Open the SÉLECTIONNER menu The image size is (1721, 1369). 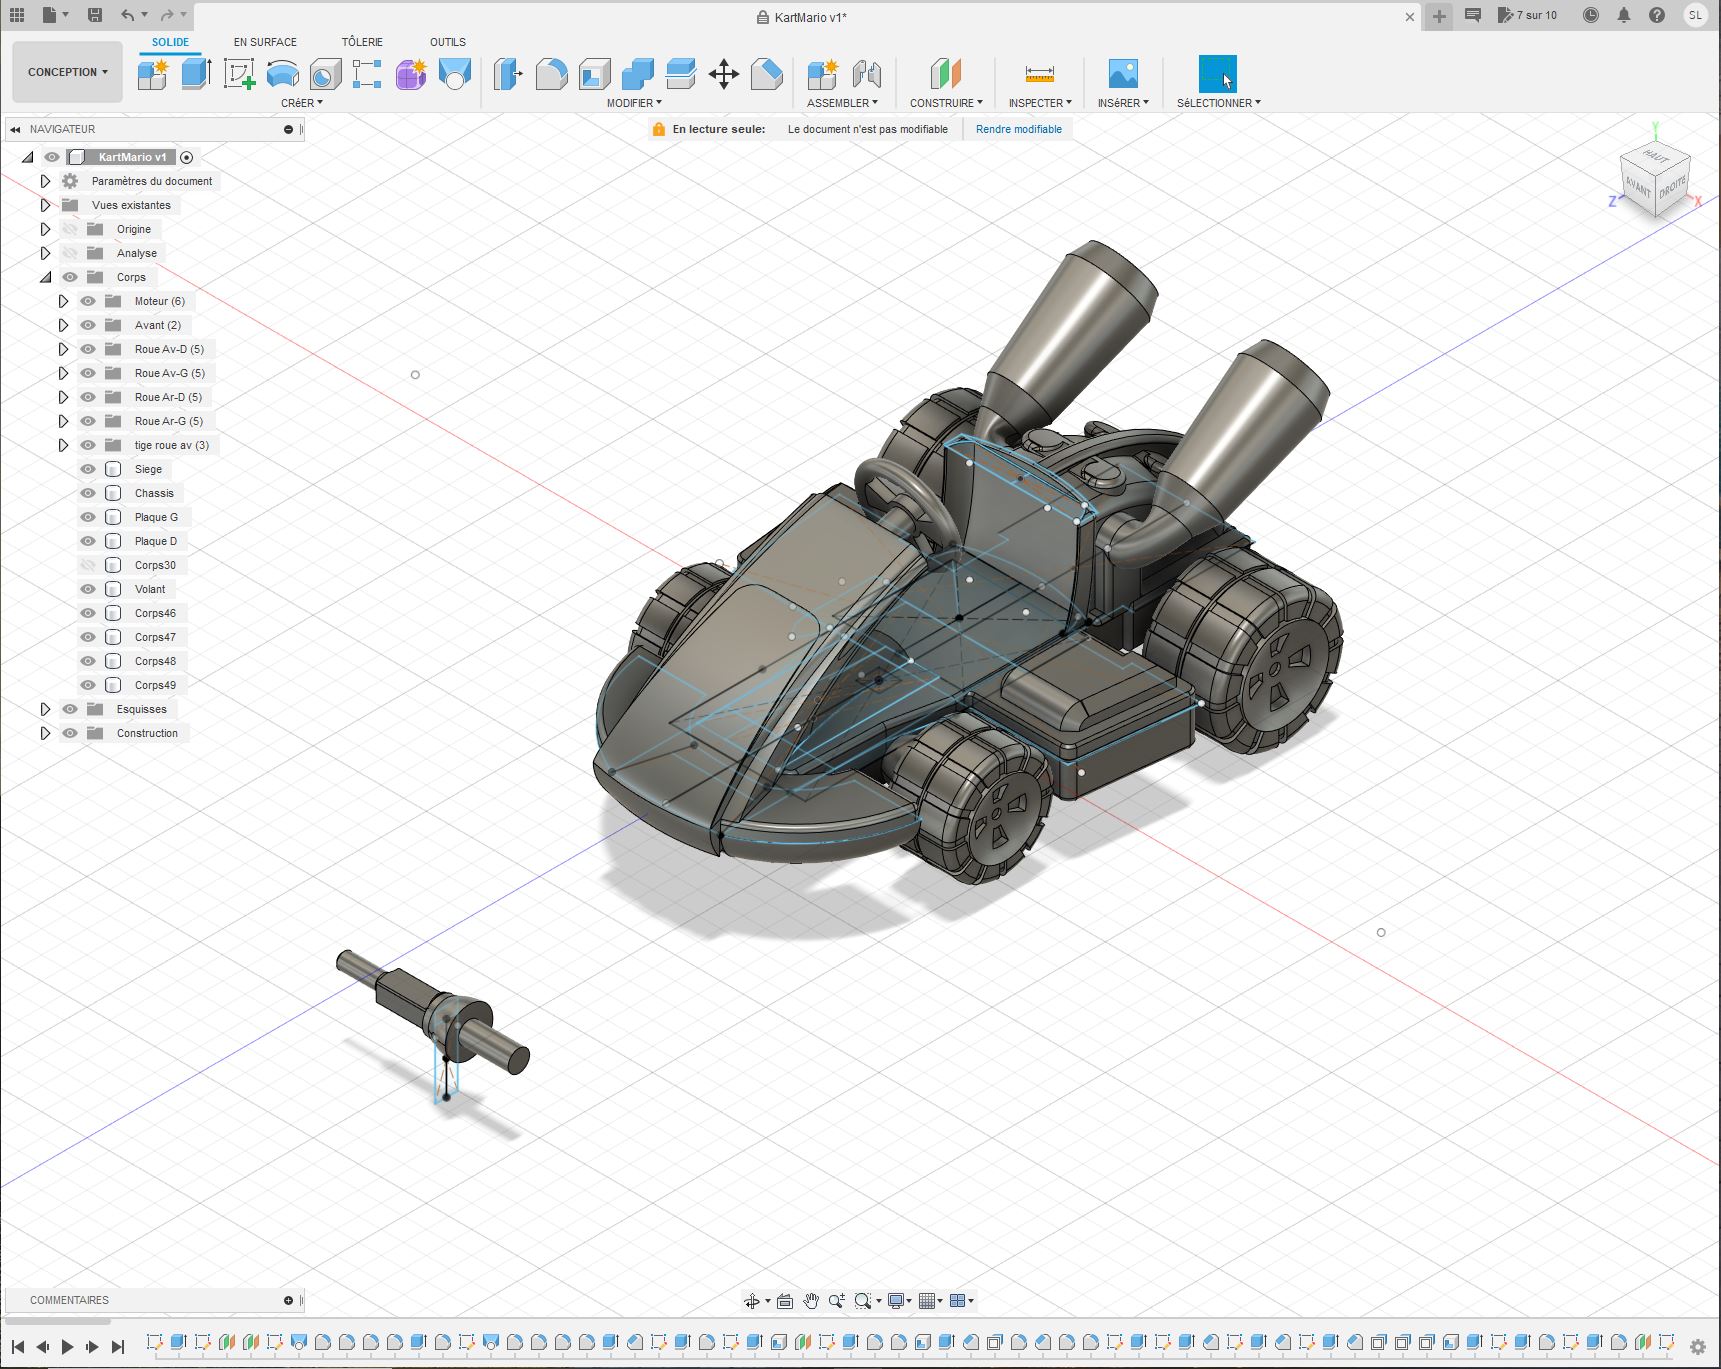1218,103
